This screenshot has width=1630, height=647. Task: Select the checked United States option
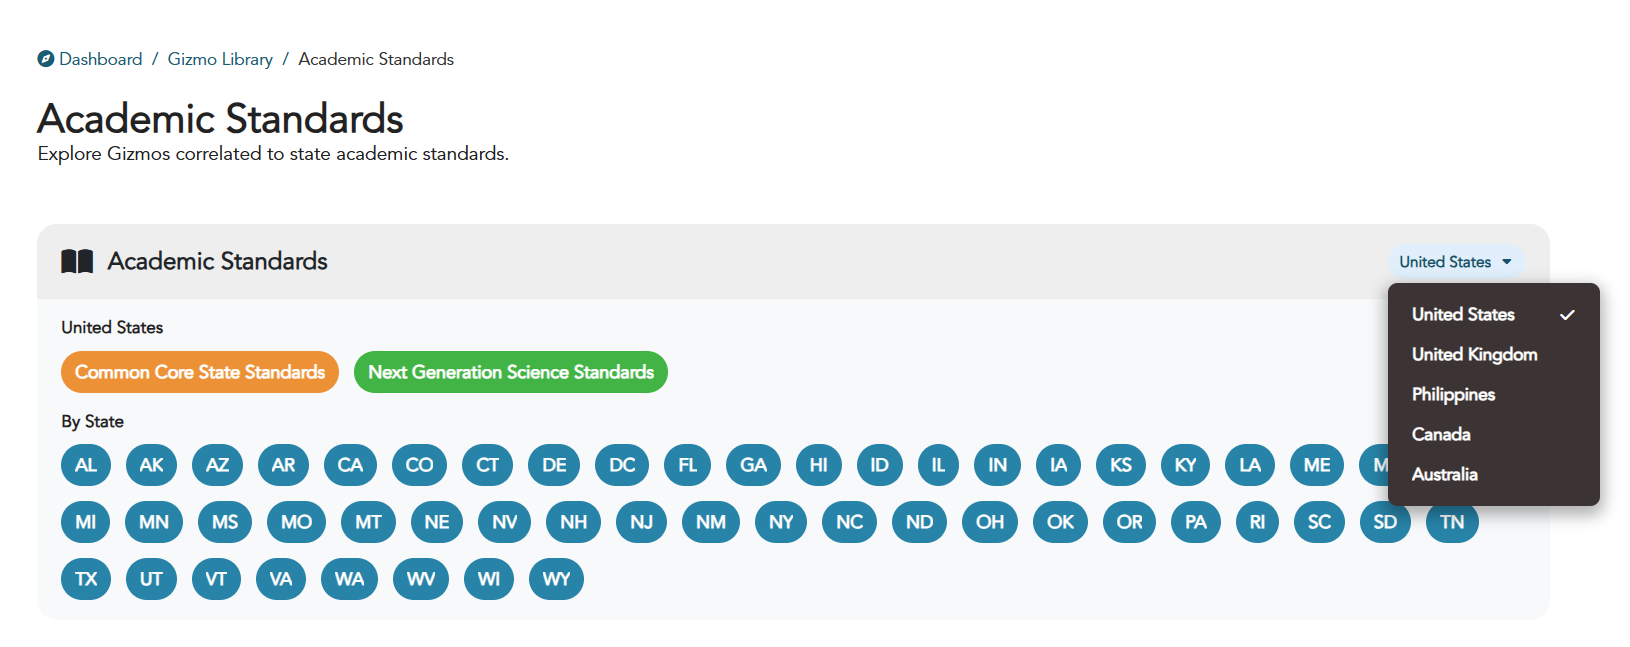pos(1463,314)
